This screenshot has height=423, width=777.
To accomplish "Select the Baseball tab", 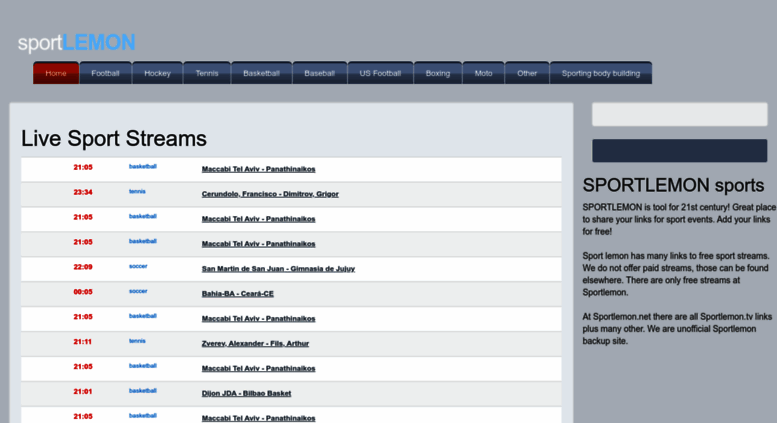I will click(320, 73).
